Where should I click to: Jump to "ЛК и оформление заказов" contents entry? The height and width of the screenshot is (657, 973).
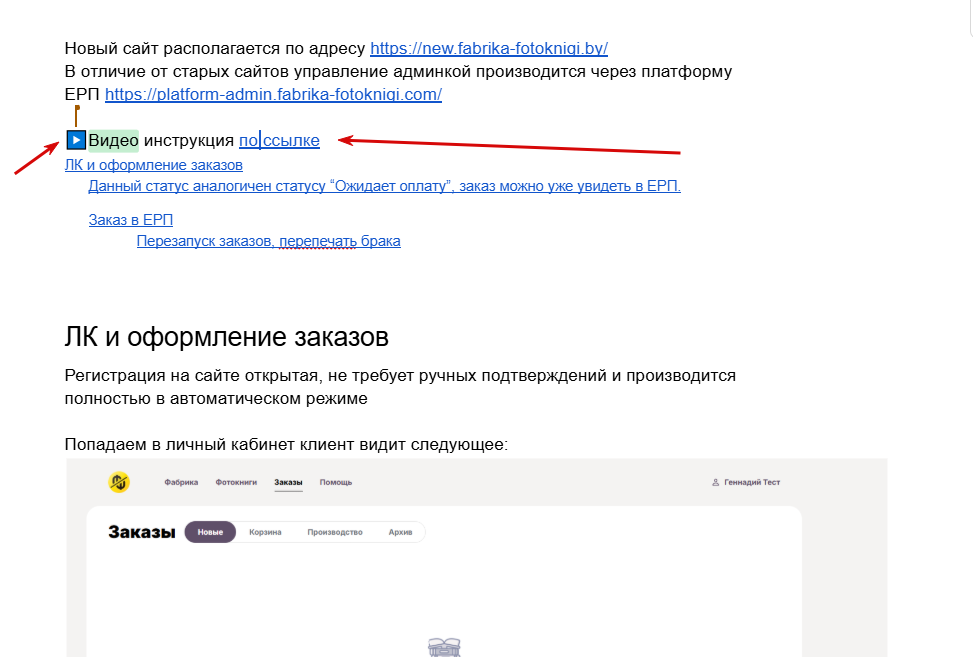(154, 165)
